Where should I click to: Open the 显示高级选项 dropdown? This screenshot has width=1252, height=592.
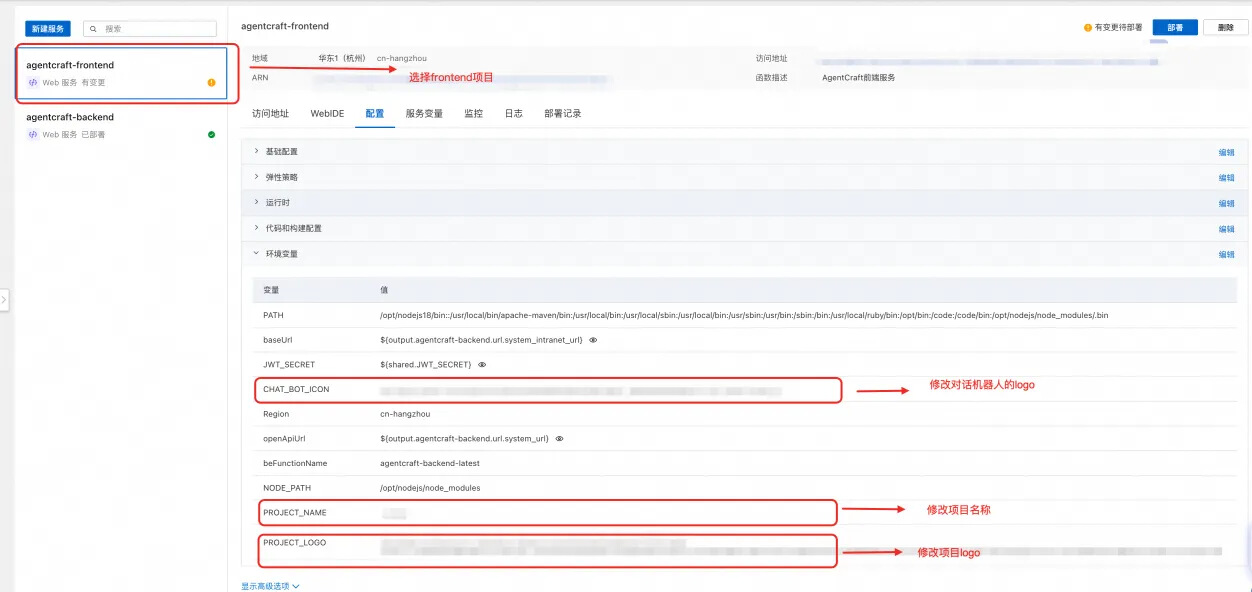270,586
